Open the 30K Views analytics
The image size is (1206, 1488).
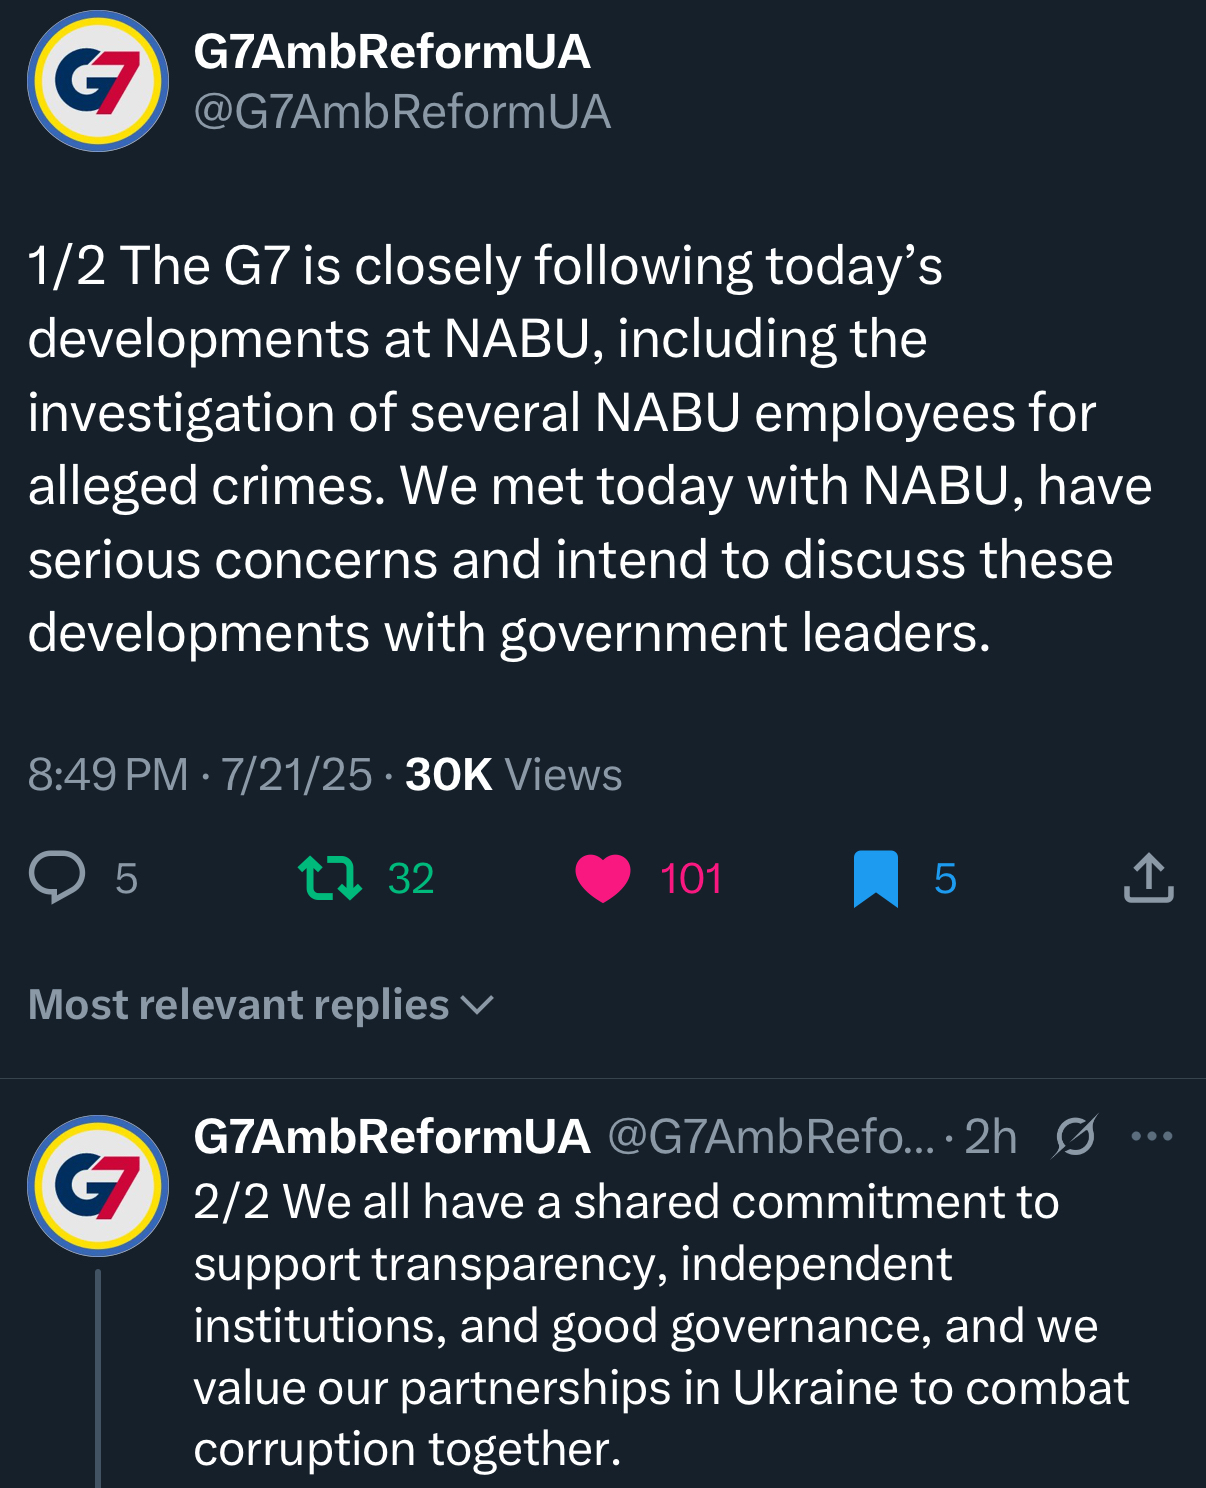[x=513, y=775]
